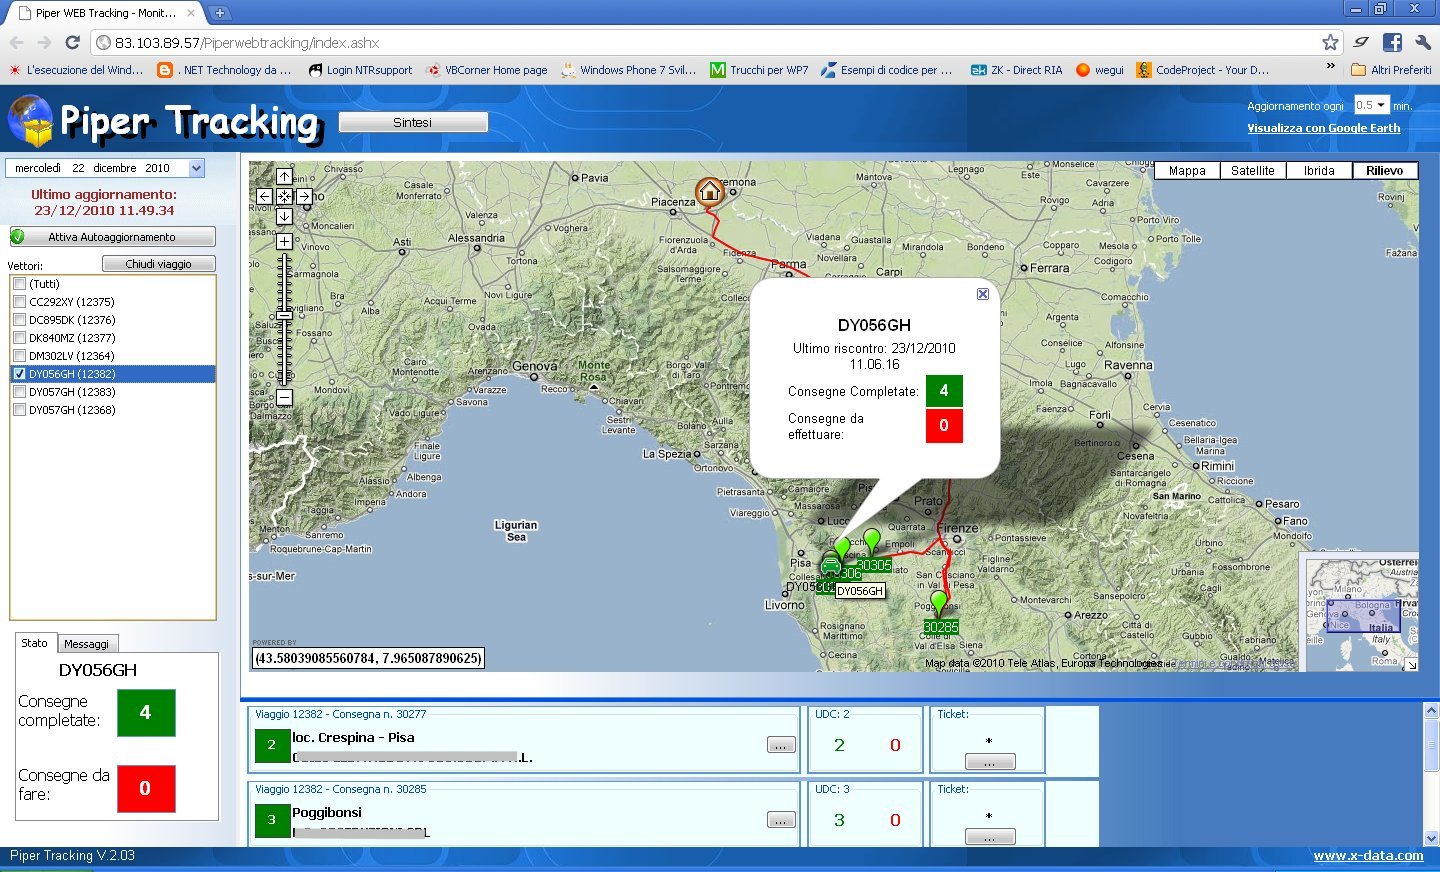Open the refresh interval 0.5 min dropdown
This screenshot has height=872, width=1440.
click(1371, 105)
